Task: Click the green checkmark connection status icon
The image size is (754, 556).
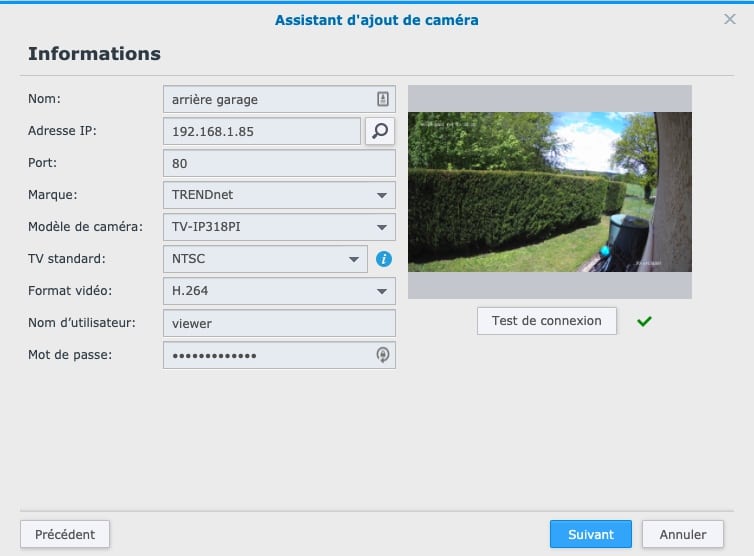Action: tap(644, 321)
